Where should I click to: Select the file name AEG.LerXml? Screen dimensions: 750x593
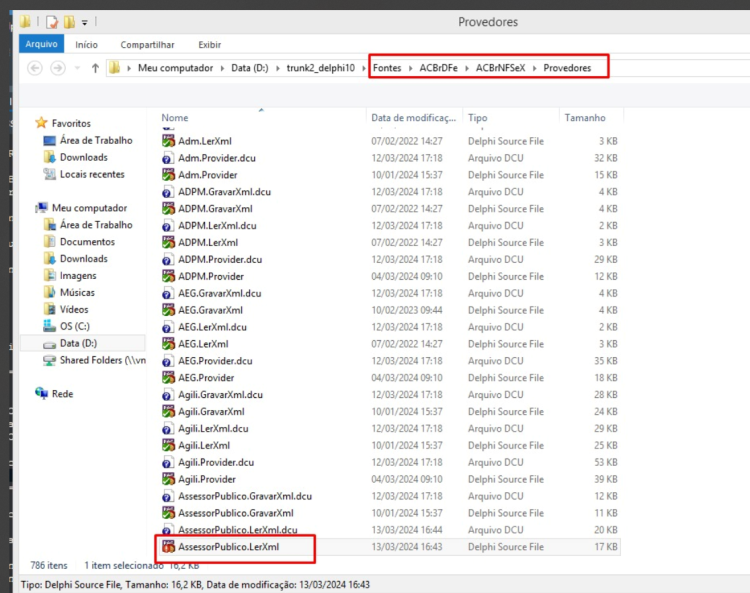coord(203,344)
